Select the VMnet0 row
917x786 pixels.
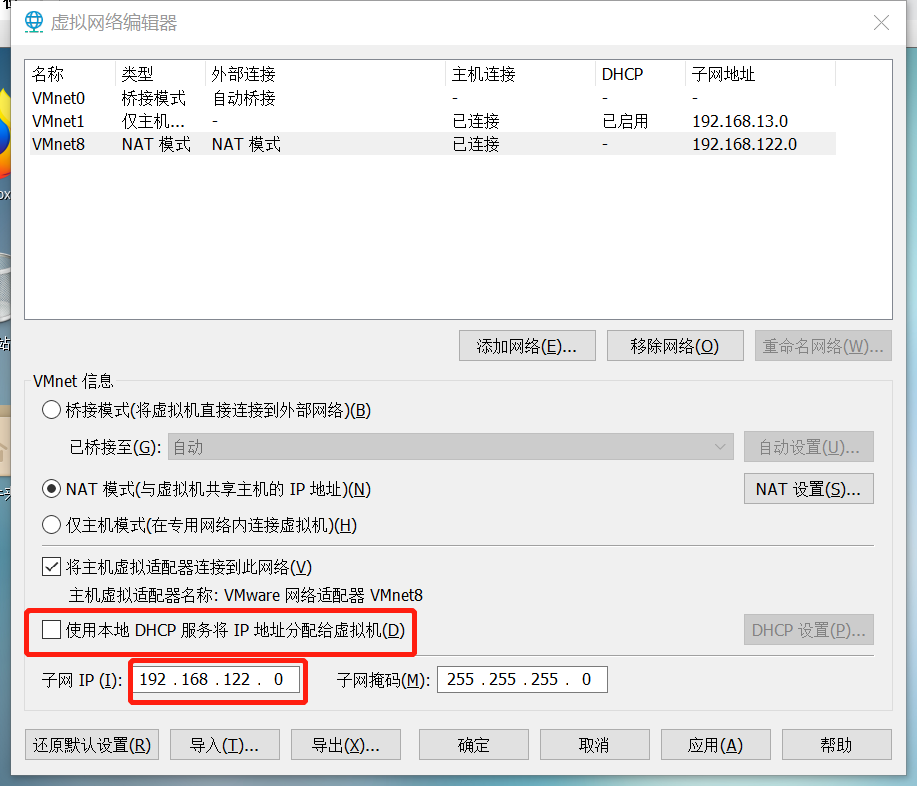click(433, 98)
